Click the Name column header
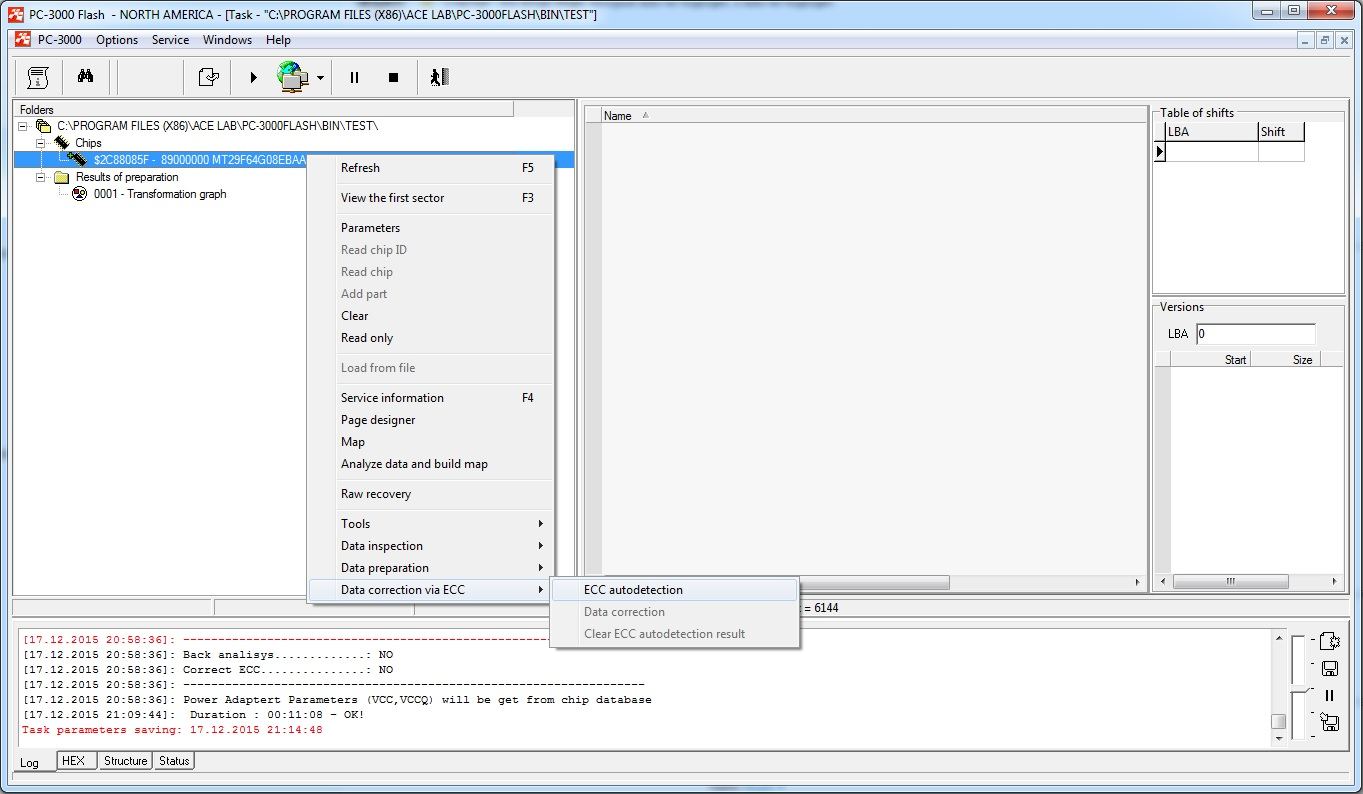 (x=874, y=116)
